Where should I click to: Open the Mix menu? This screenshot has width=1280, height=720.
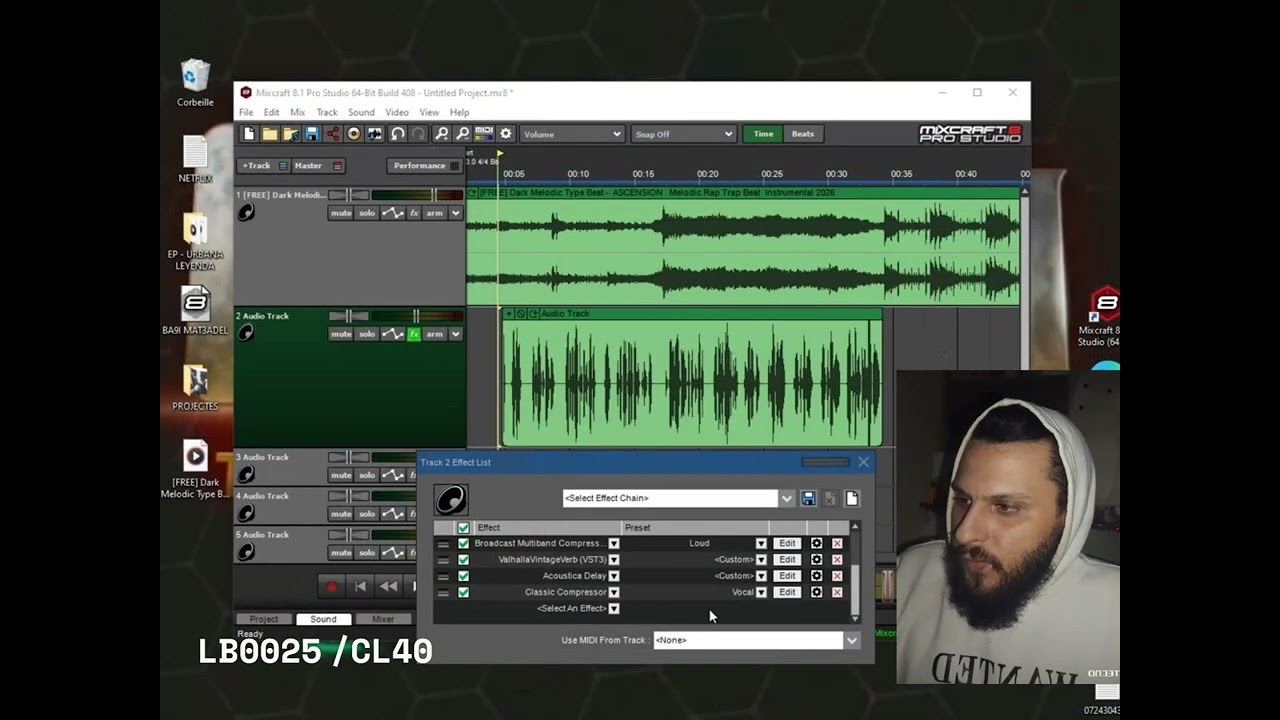pos(298,113)
